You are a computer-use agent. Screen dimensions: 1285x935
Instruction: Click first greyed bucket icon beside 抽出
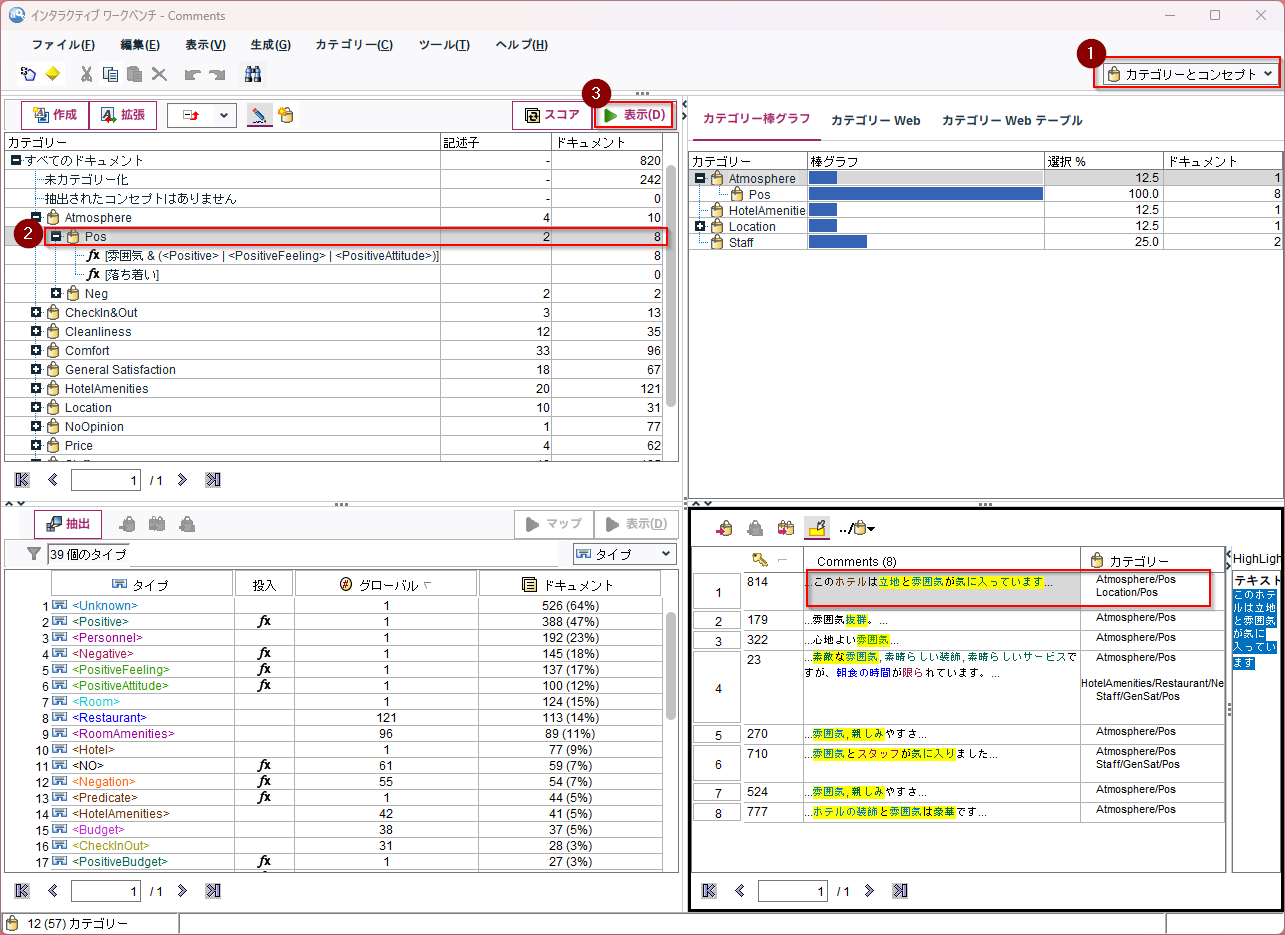coord(128,524)
